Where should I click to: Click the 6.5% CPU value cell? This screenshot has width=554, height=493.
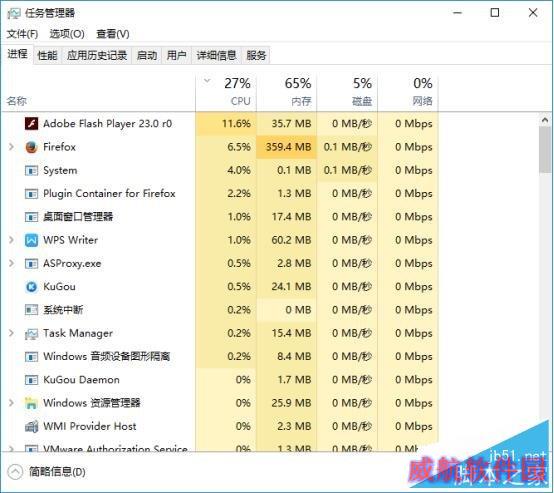tap(226, 147)
